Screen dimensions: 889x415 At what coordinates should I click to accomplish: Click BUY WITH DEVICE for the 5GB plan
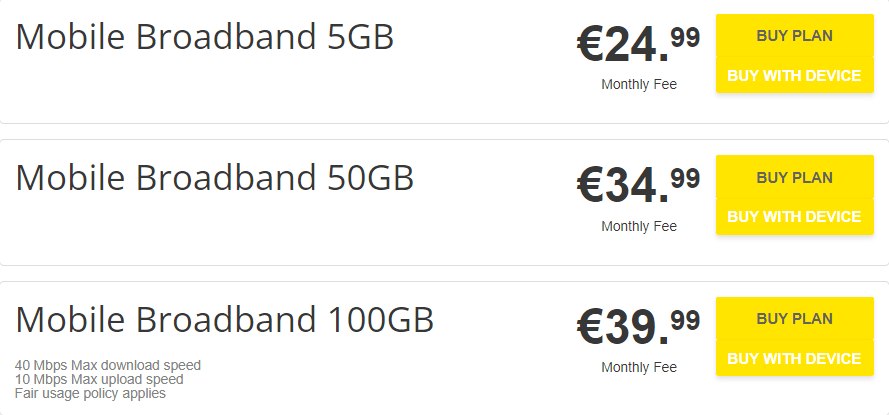[x=794, y=75]
